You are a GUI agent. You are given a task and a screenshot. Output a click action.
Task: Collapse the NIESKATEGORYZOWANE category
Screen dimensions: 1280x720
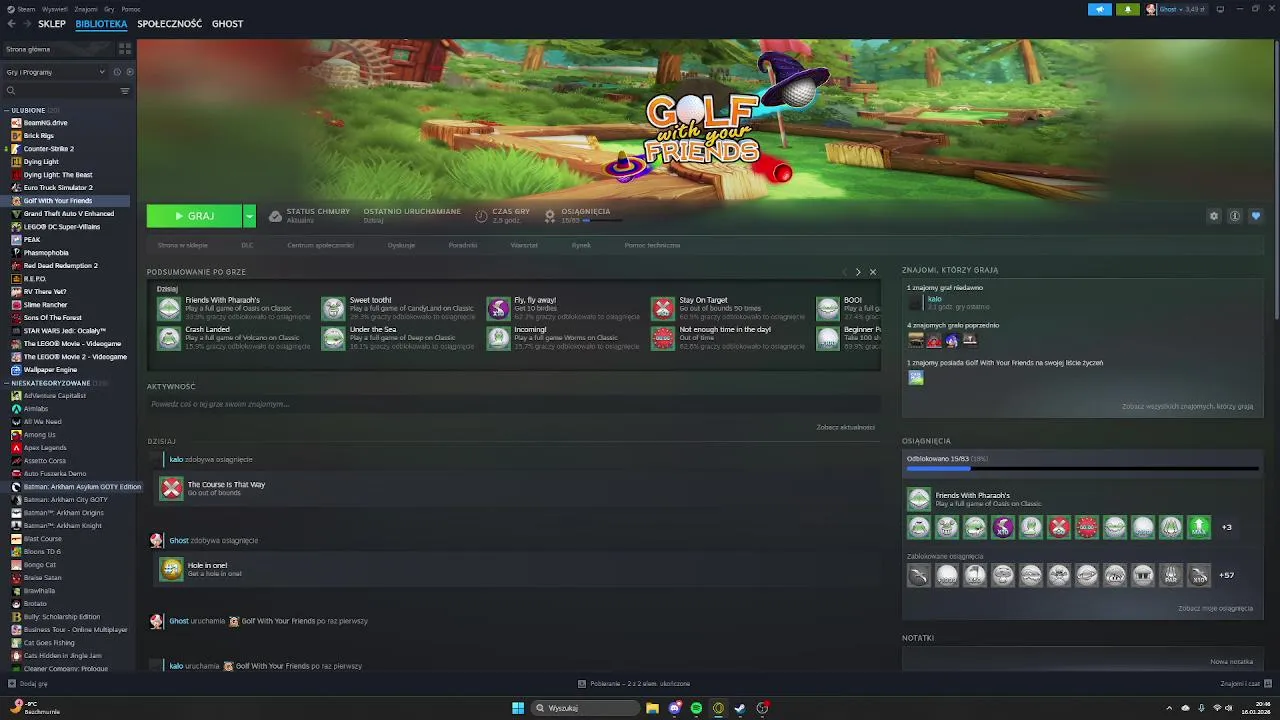coord(7,383)
